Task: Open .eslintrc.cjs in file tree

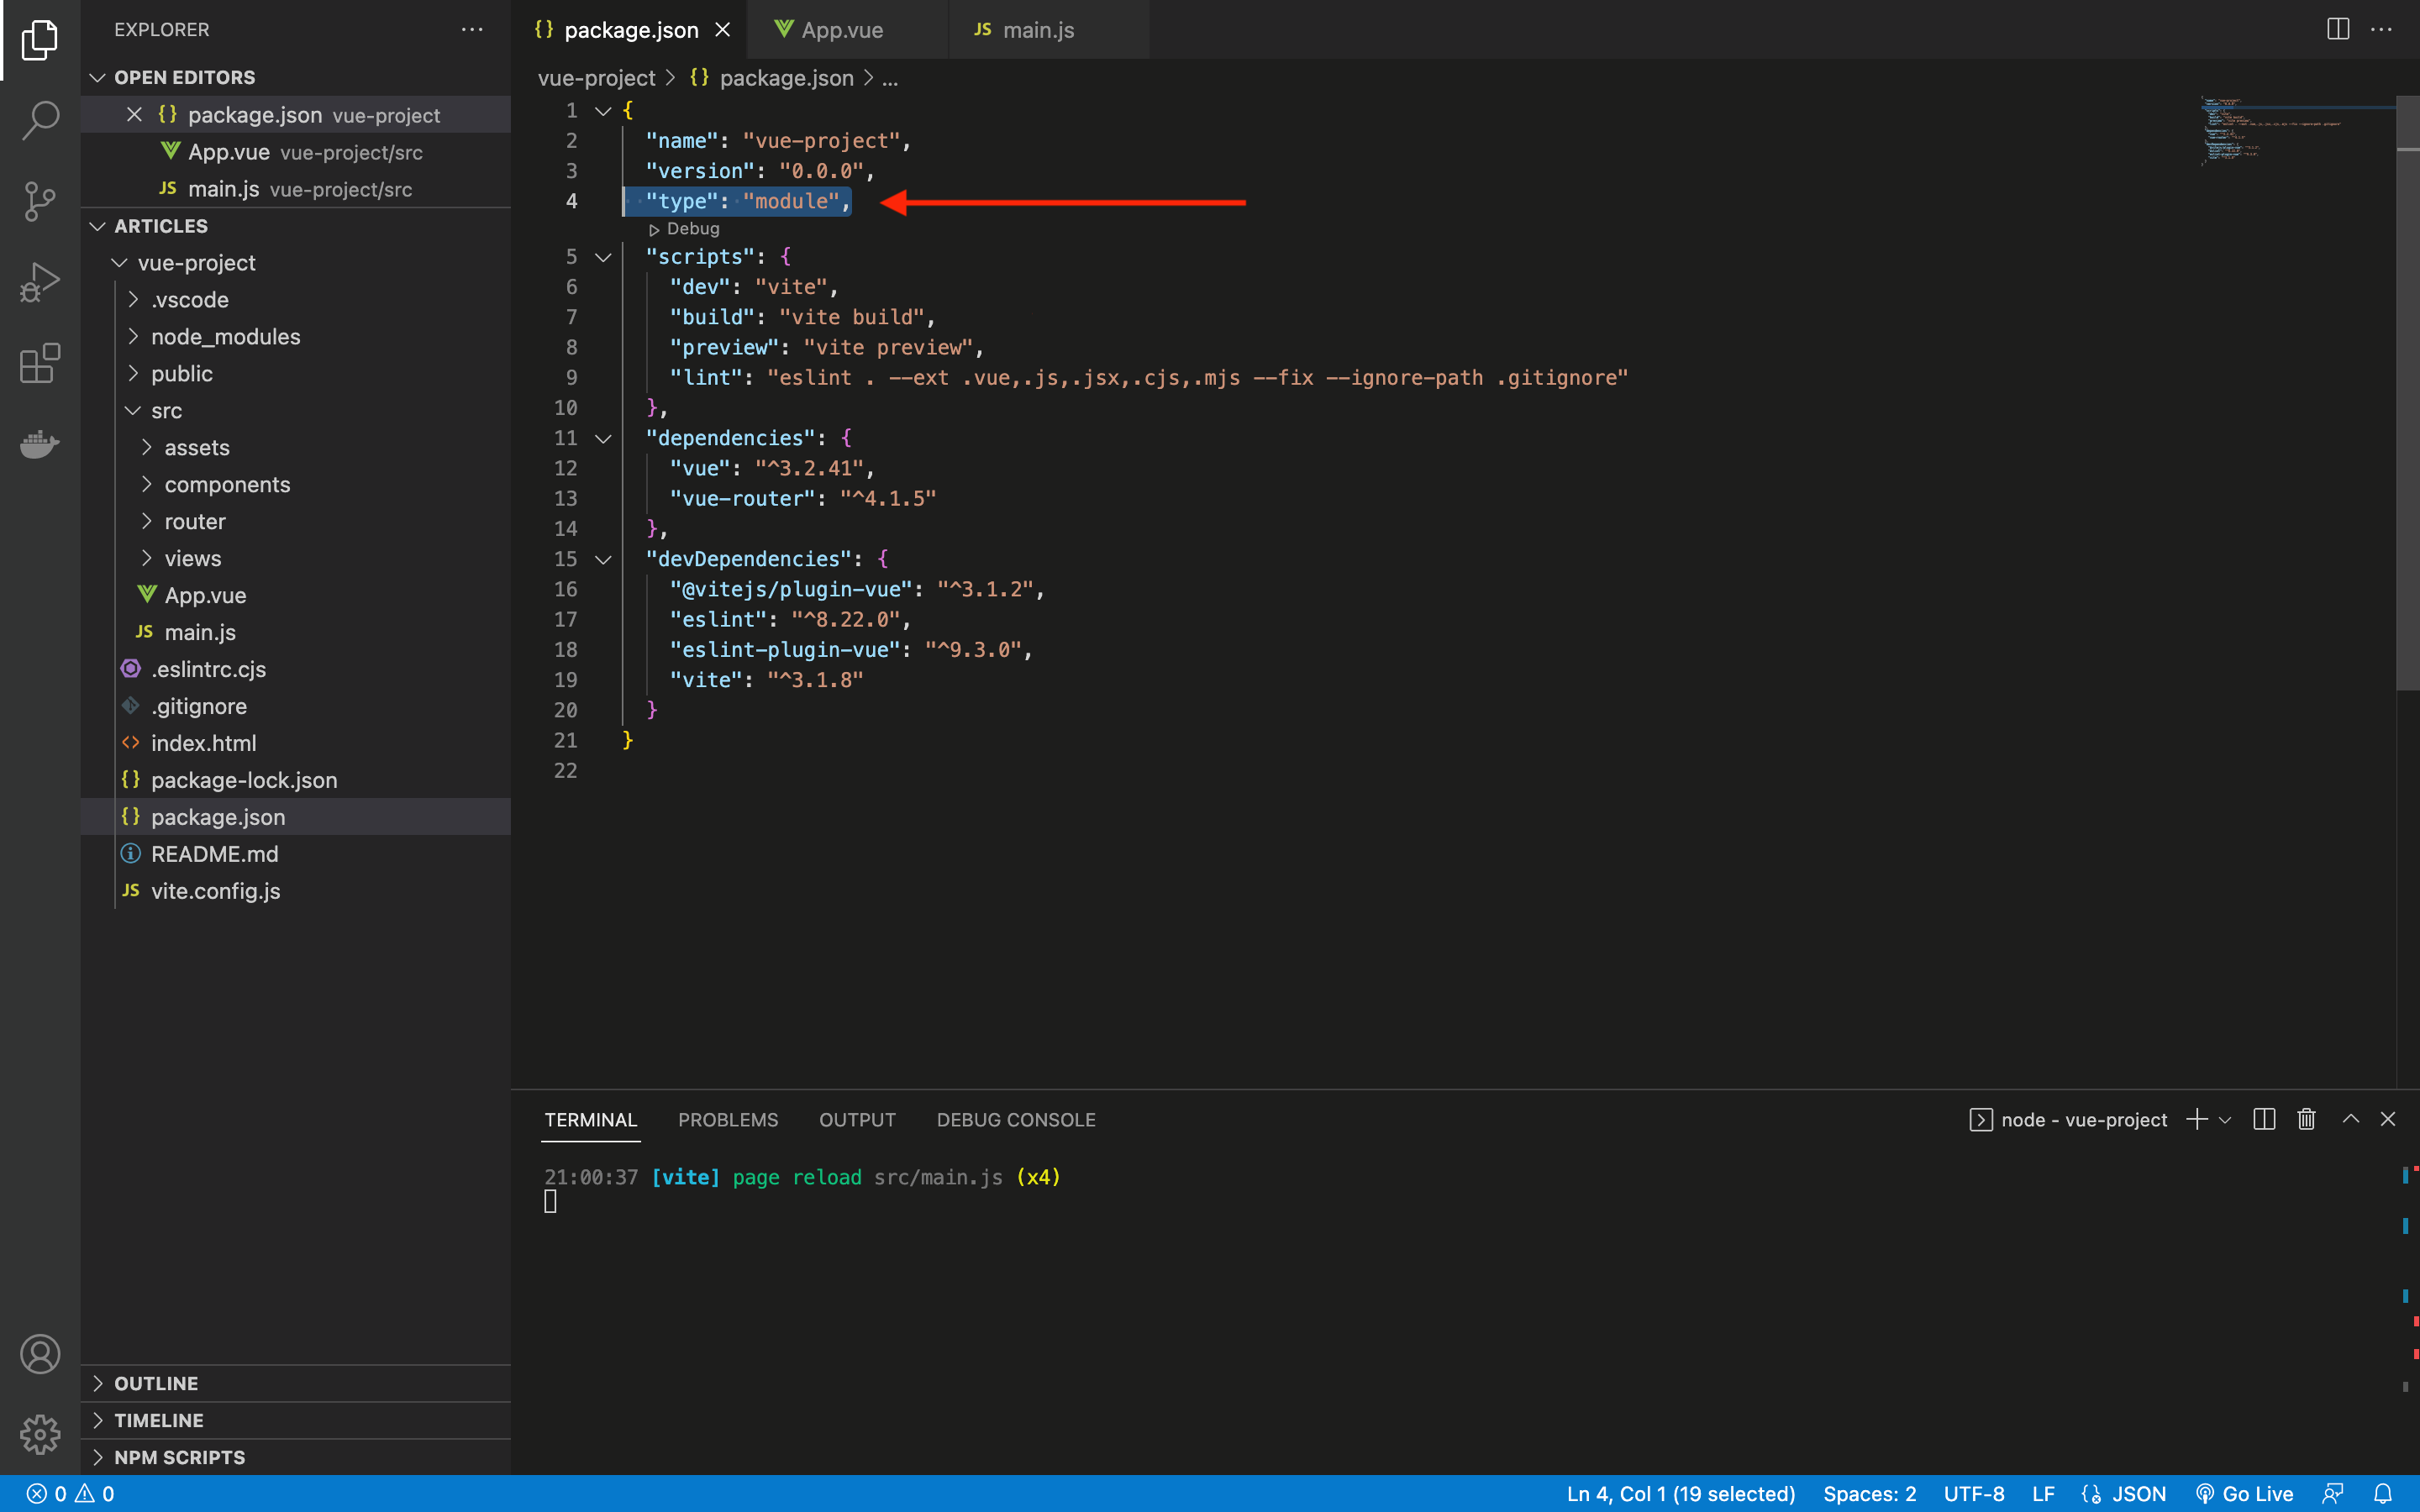Action: [x=296, y=669]
